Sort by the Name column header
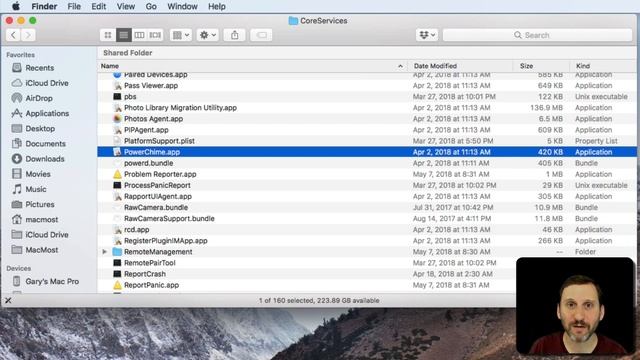The height and width of the screenshot is (360, 640). (252, 66)
